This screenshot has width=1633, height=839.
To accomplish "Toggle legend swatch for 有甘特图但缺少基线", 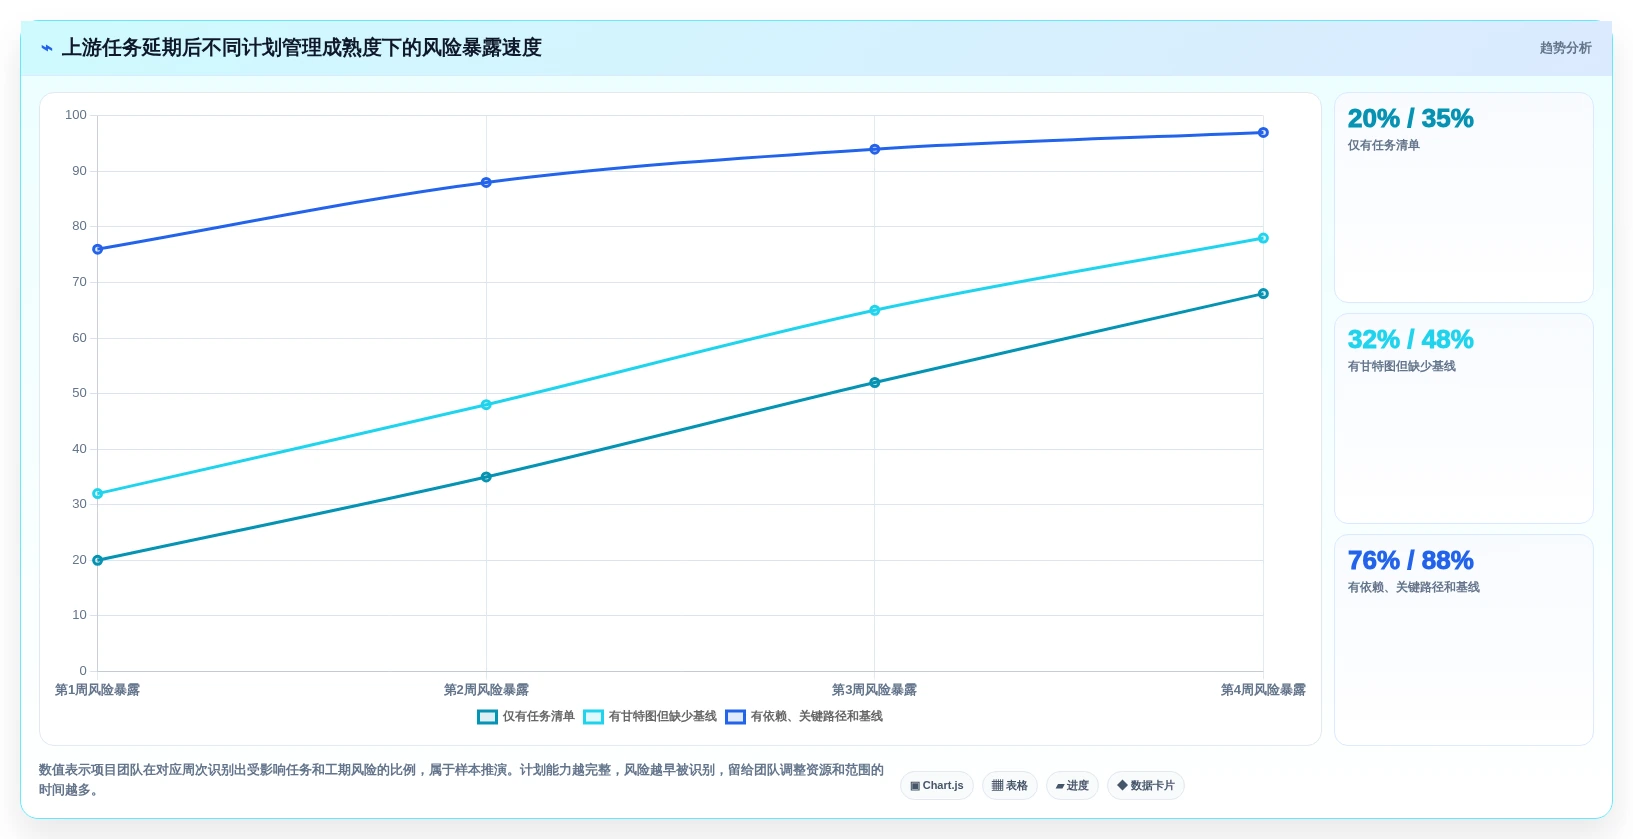I will pos(593,717).
